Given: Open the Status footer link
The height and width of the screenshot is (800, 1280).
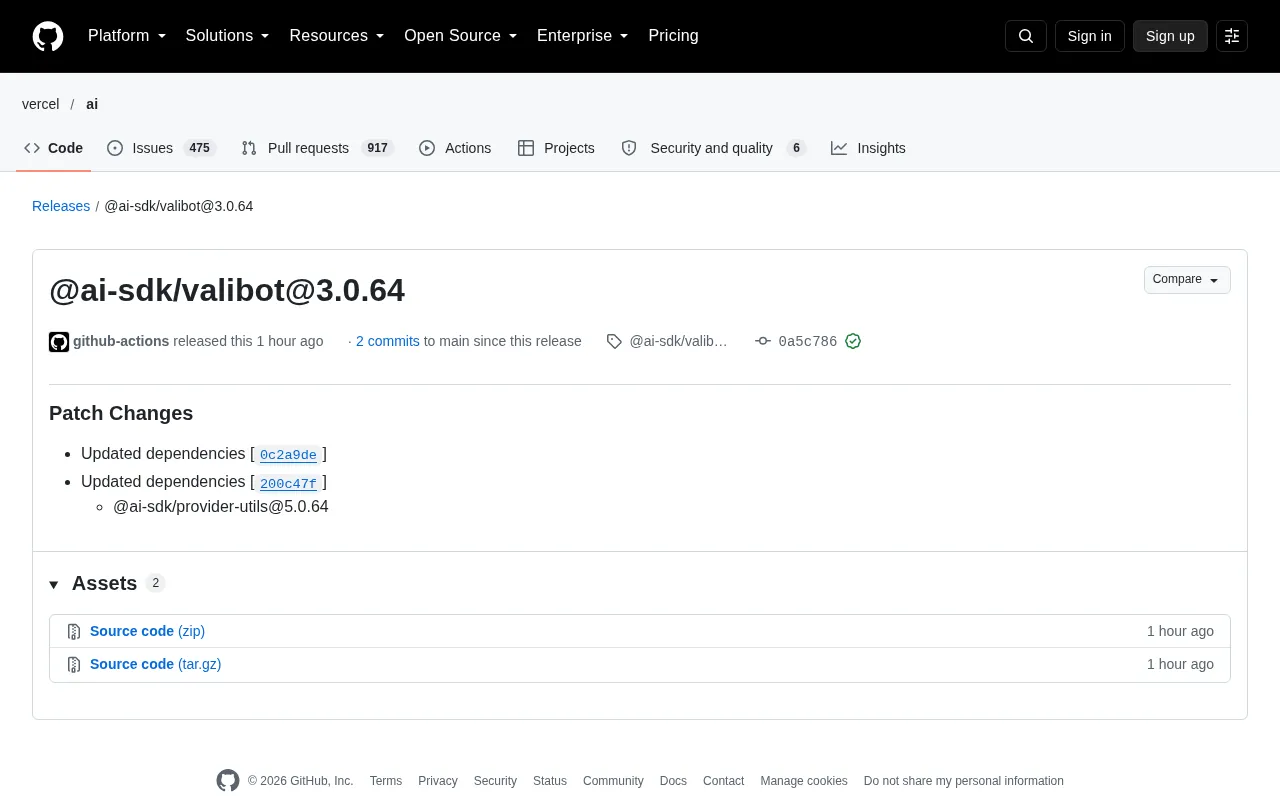Looking at the screenshot, I should (x=550, y=781).
